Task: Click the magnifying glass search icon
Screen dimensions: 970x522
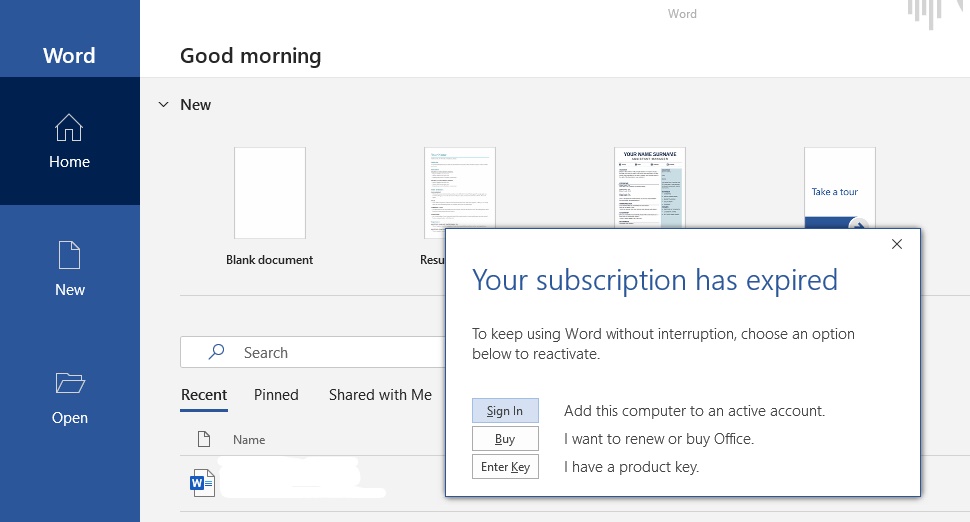Action: (216, 352)
